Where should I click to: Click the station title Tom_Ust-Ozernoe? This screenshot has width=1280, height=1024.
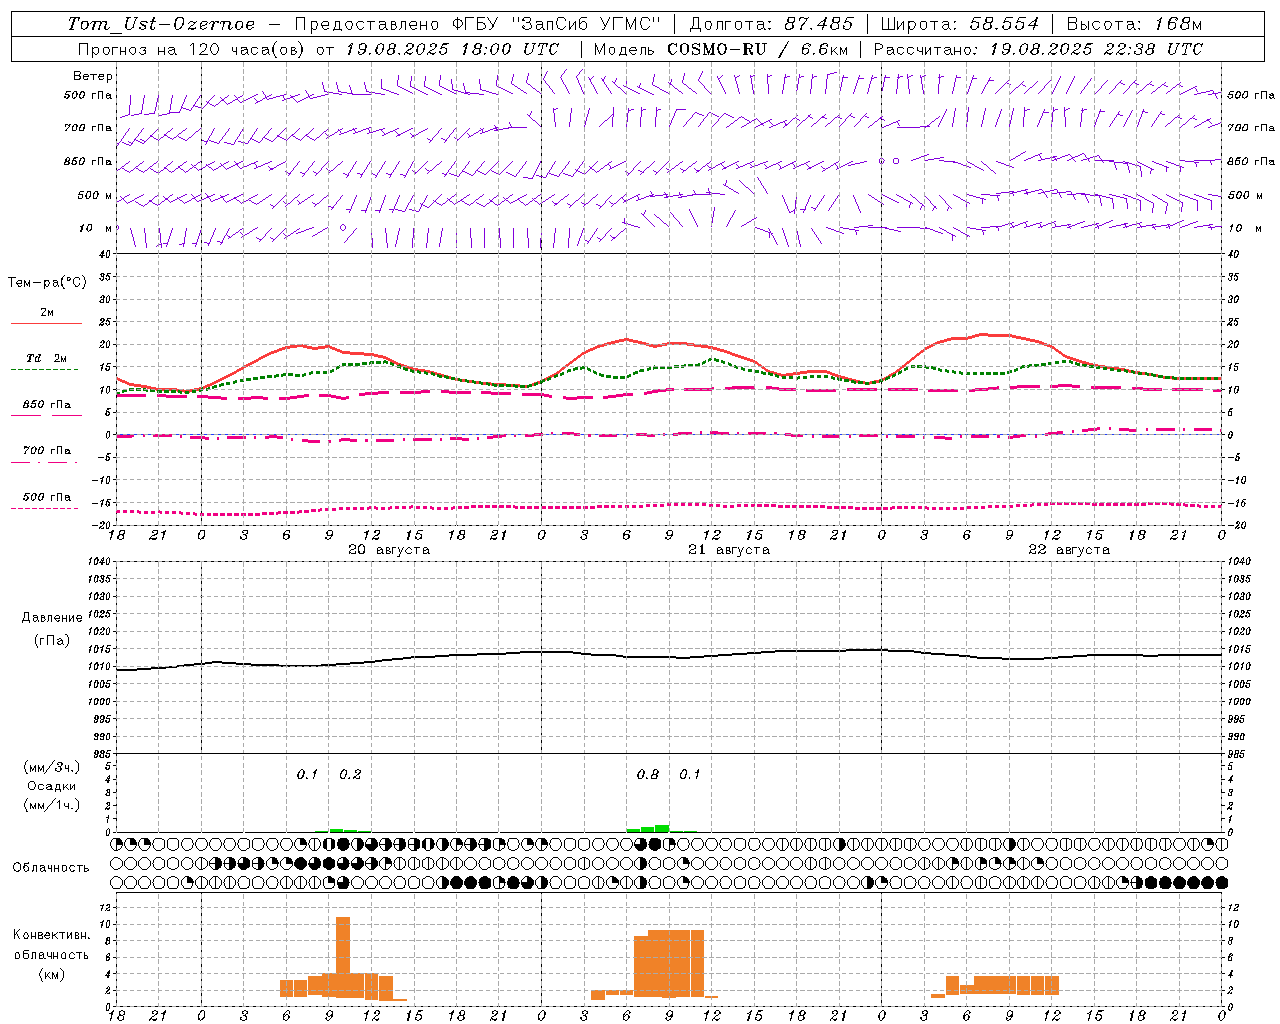161,24
